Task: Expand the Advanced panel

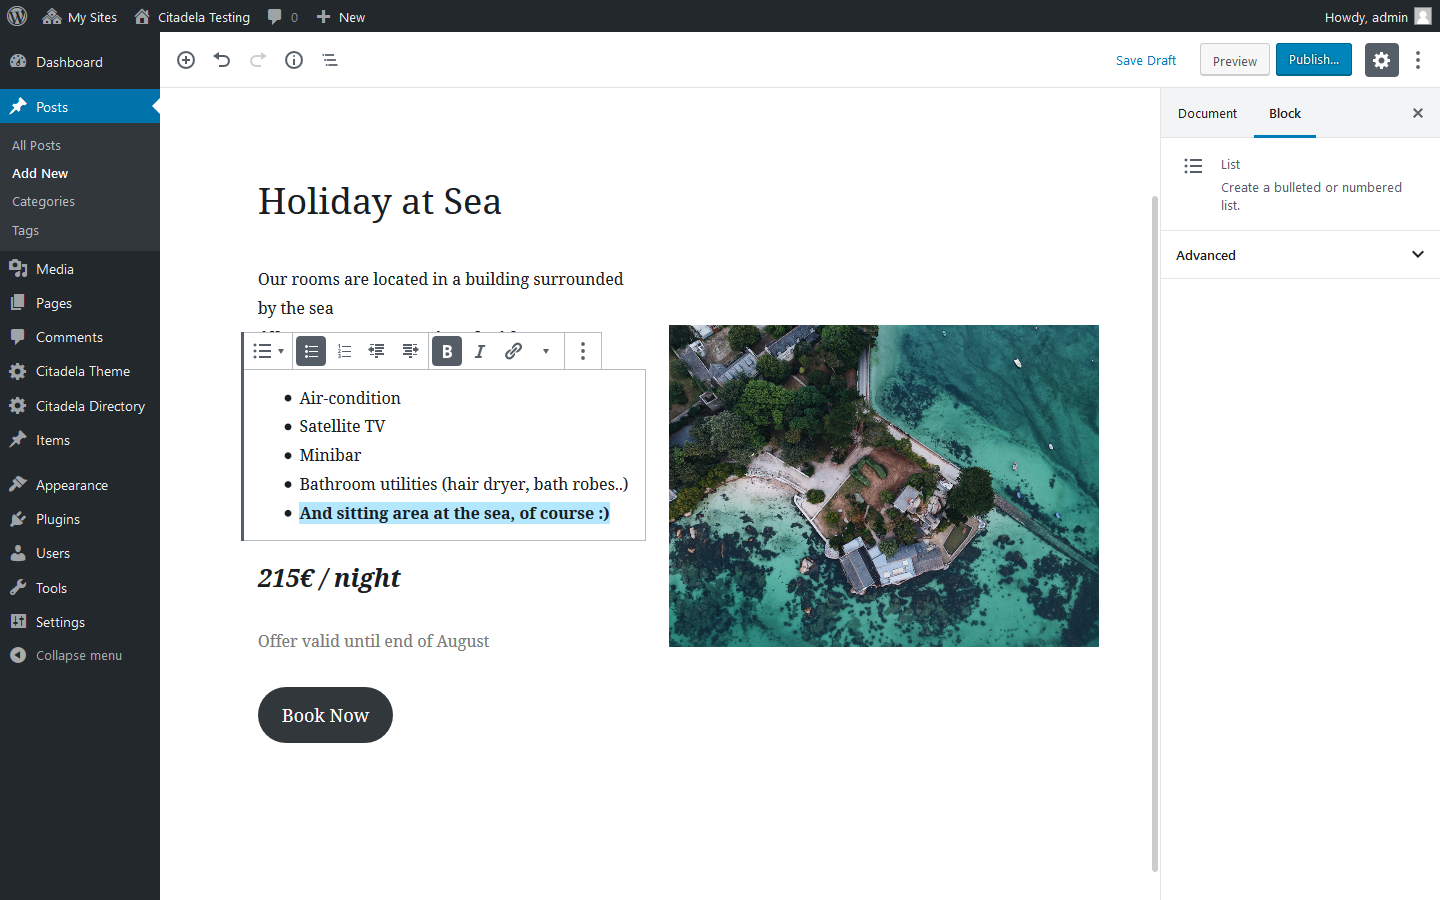Action: [1300, 255]
